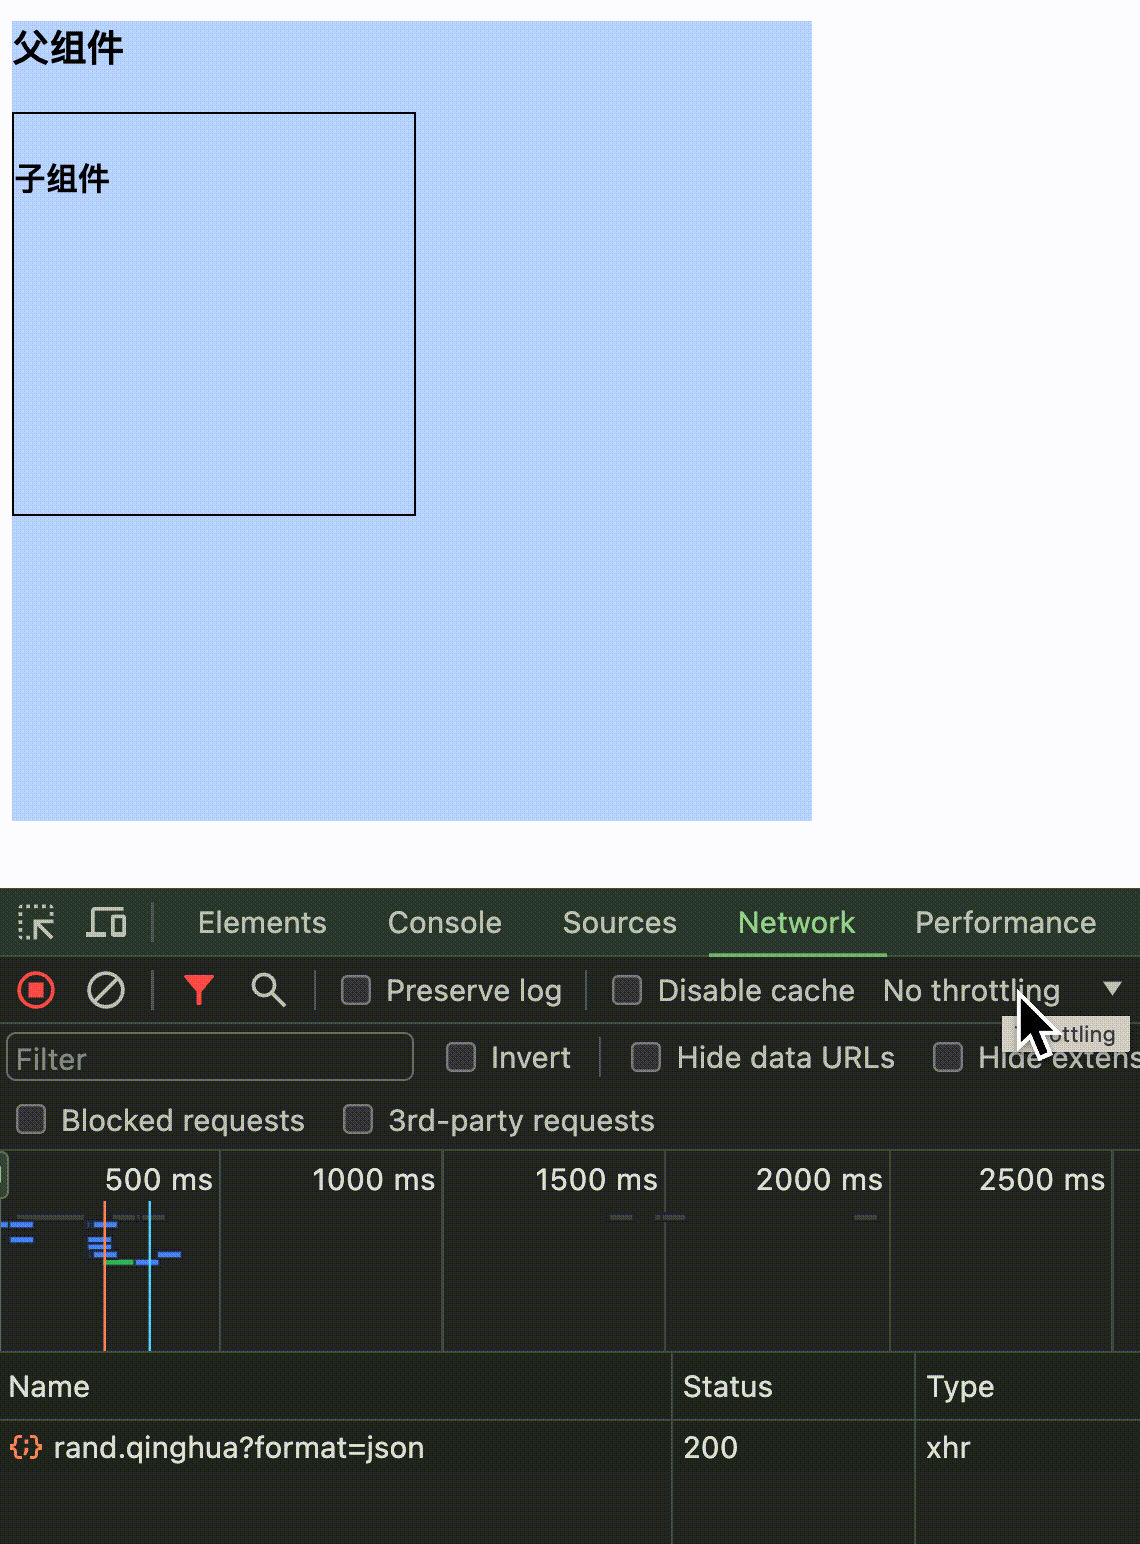1140x1544 pixels.
Task: Tick the 3rd-party requests checkbox
Action: click(358, 1120)
